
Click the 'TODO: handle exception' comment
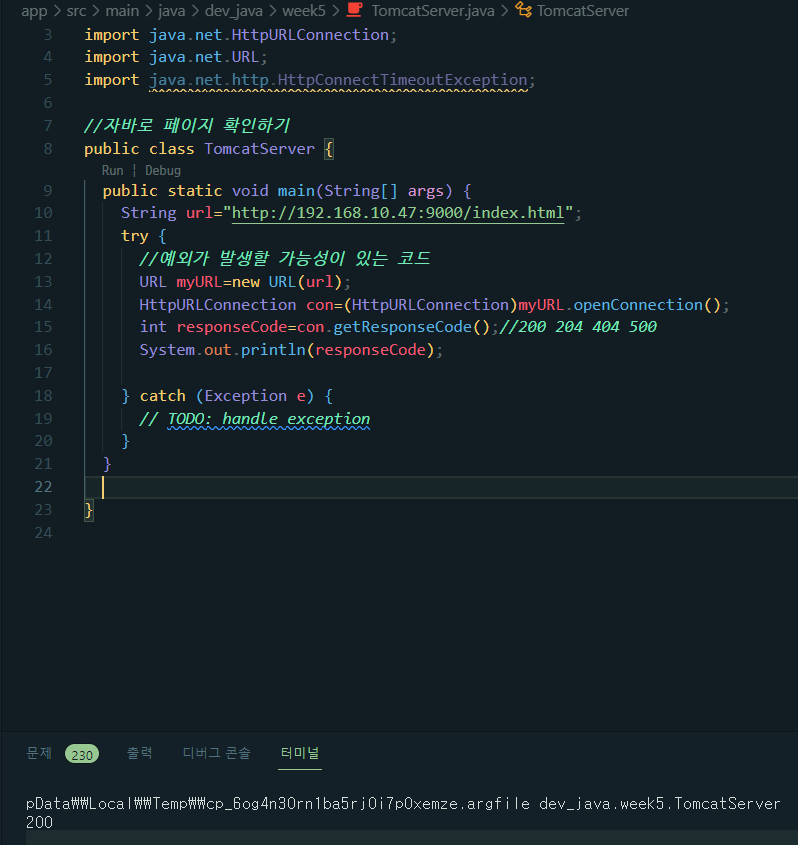(269, 419)
